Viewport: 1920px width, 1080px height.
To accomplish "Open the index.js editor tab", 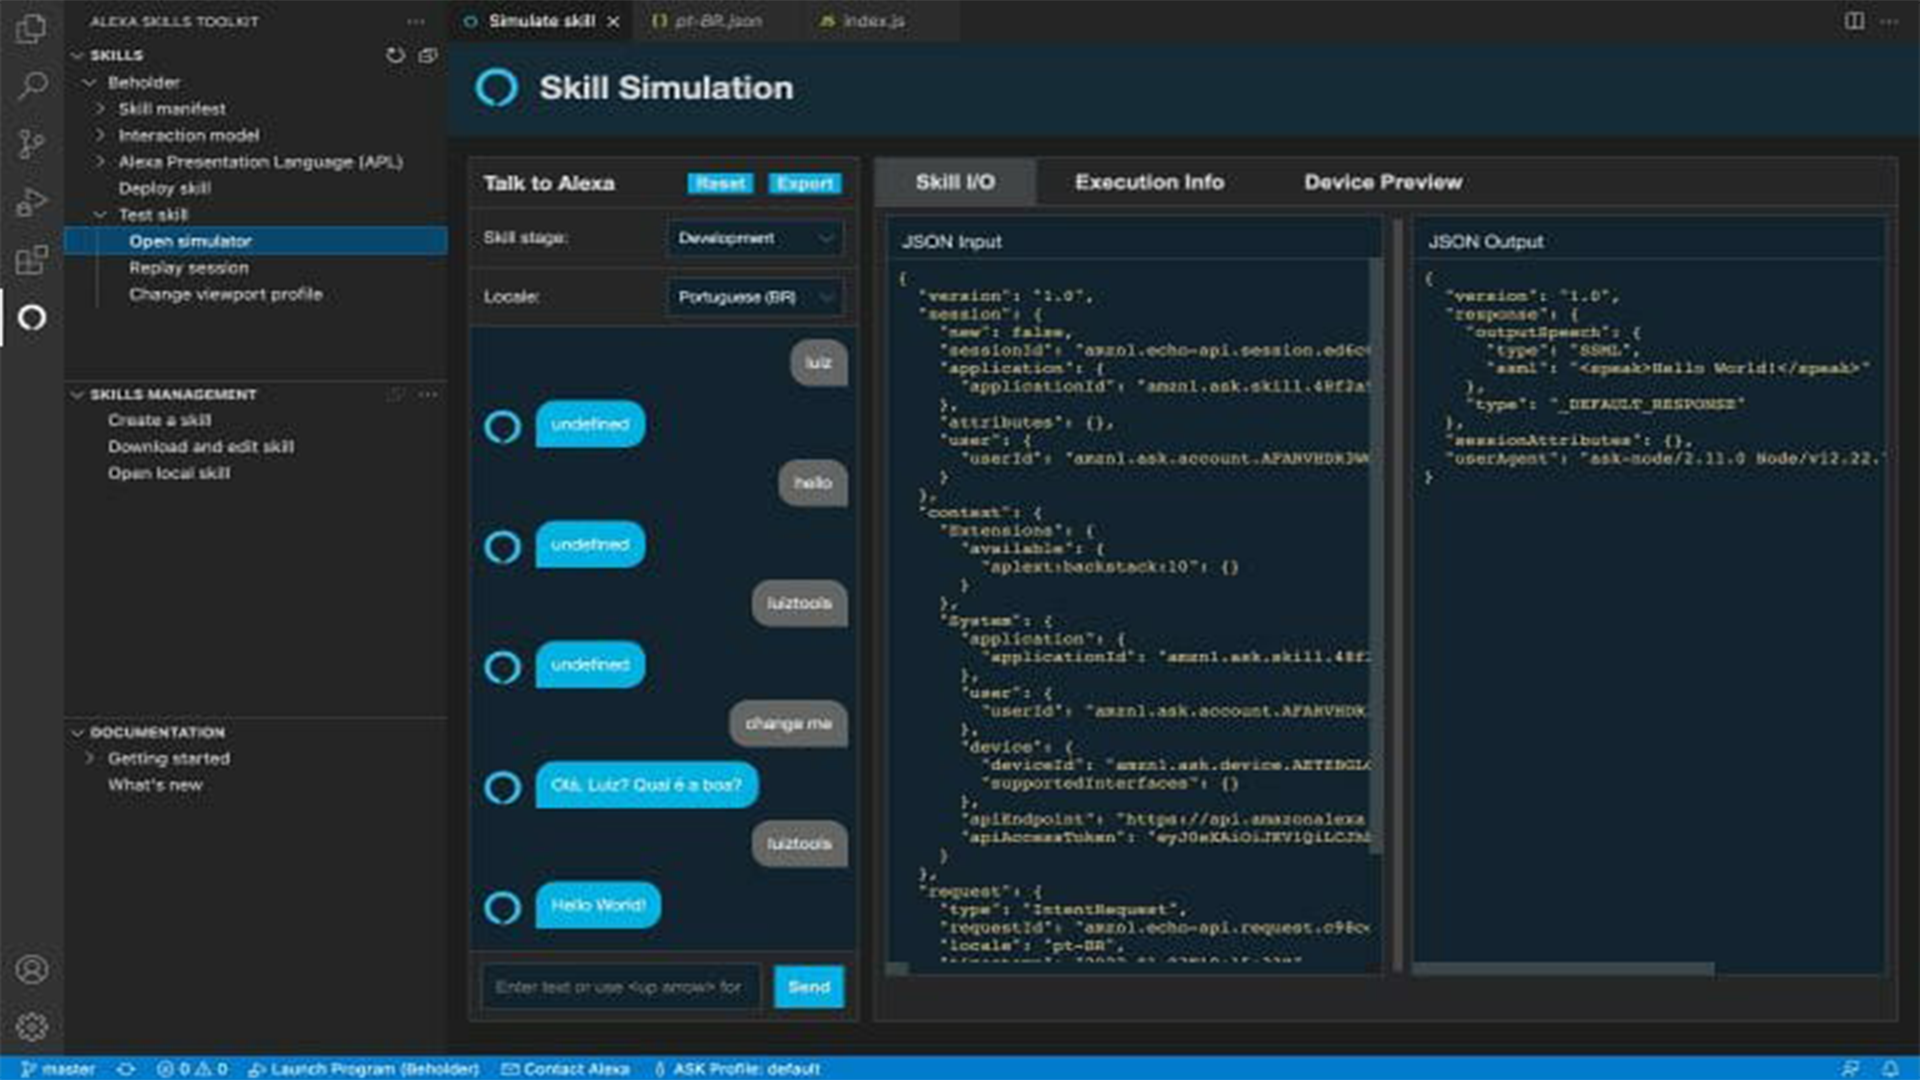I will (x=872, y=19).
